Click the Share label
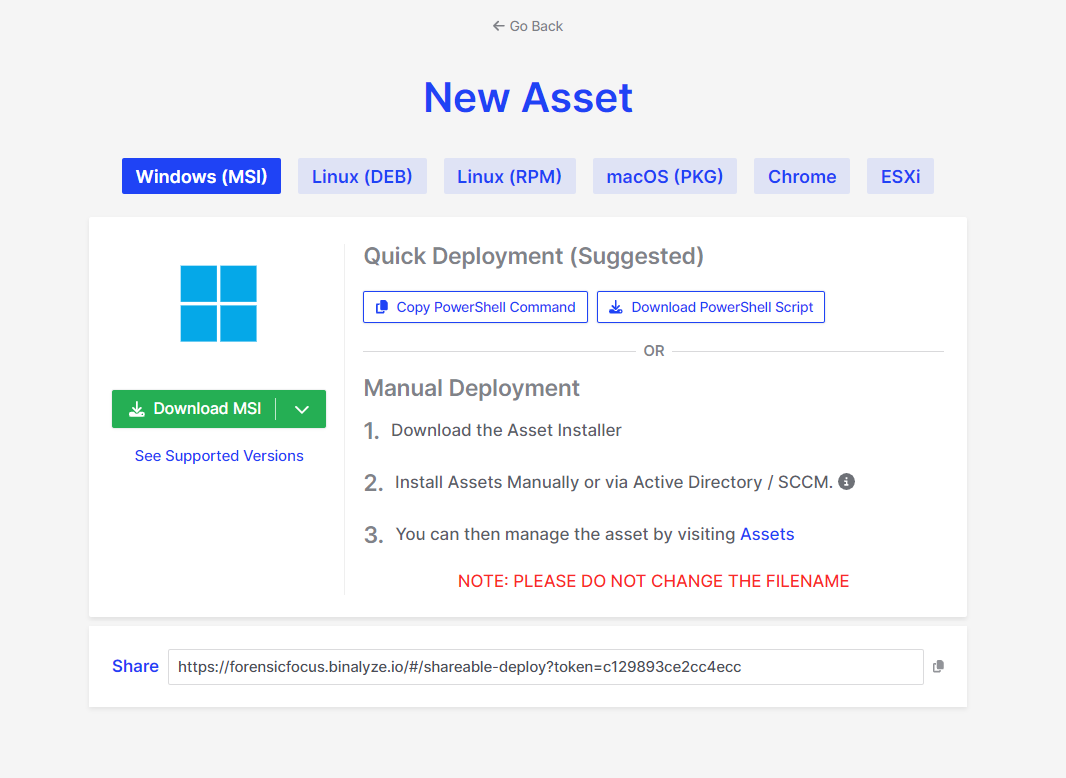The width and height of the screenshot is (1066, 778). 135,666
